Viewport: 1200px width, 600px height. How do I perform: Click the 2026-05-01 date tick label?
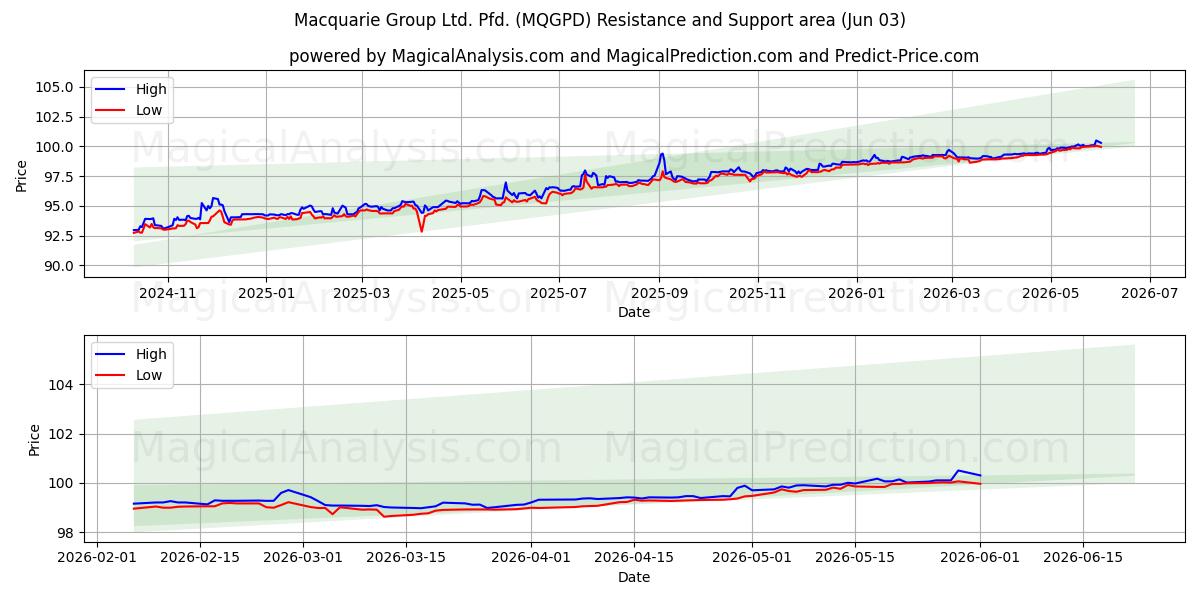click(751, 557)
